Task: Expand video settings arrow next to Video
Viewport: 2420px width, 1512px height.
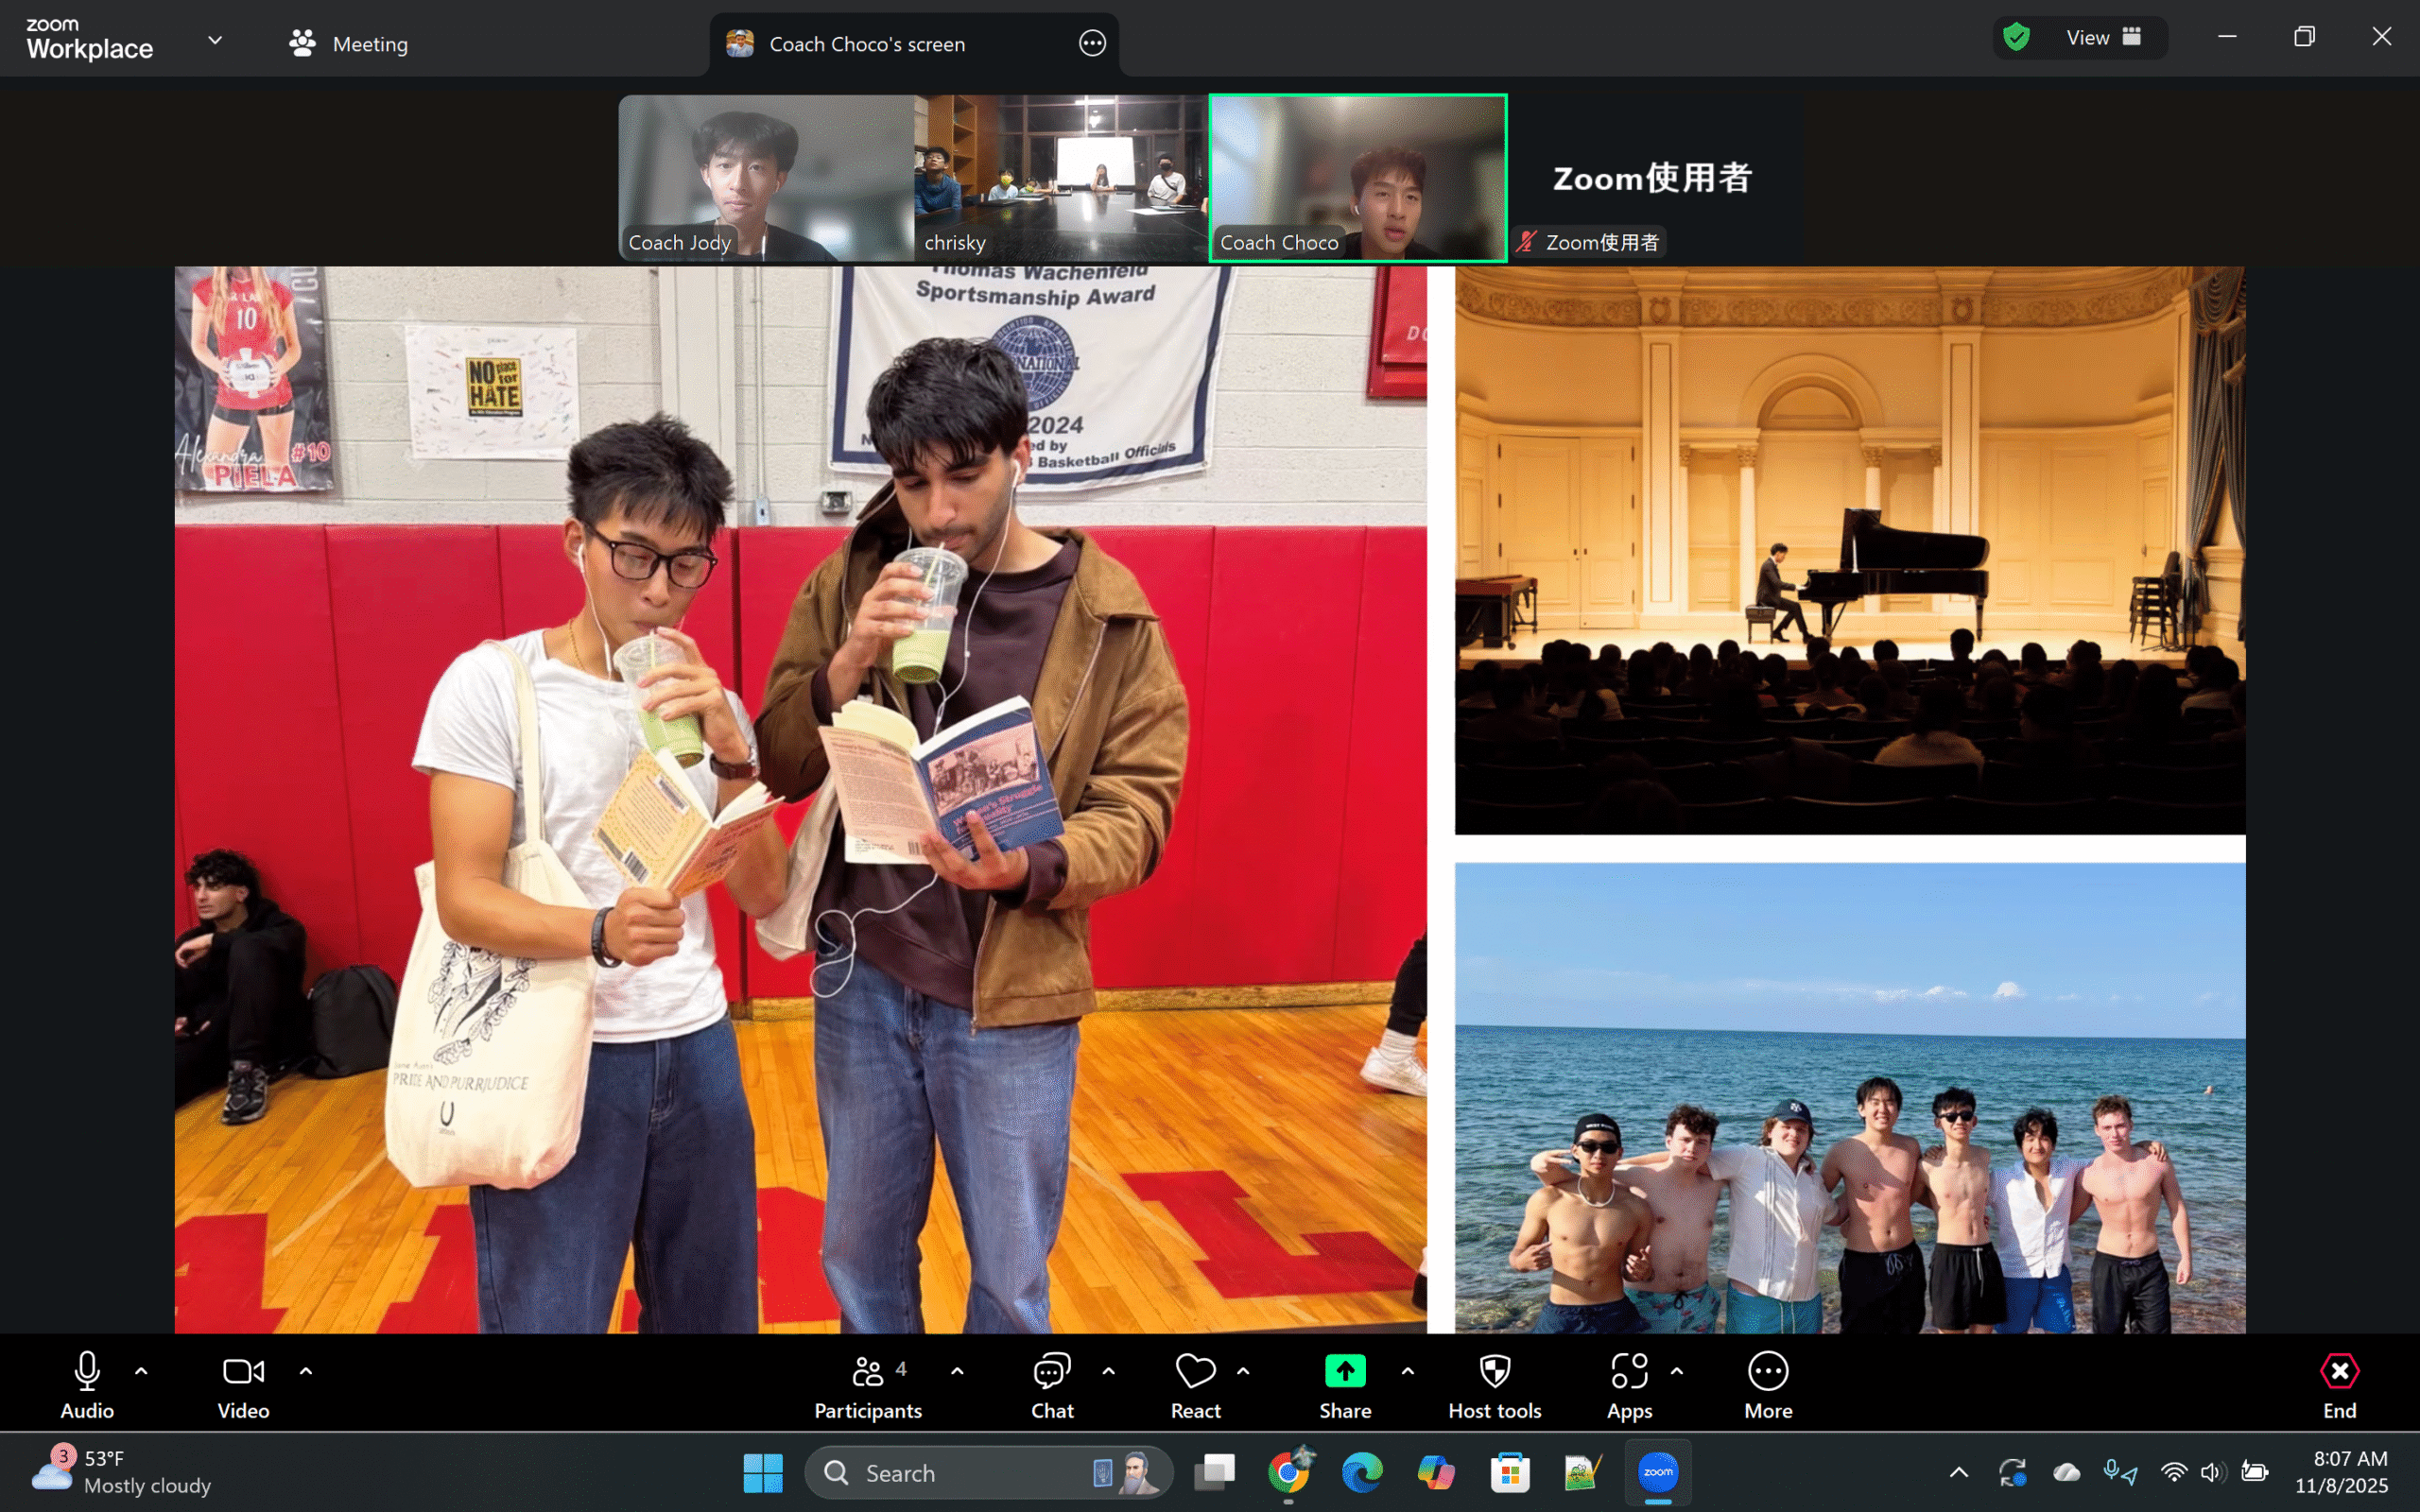Action: click(x=306, y=1371)
